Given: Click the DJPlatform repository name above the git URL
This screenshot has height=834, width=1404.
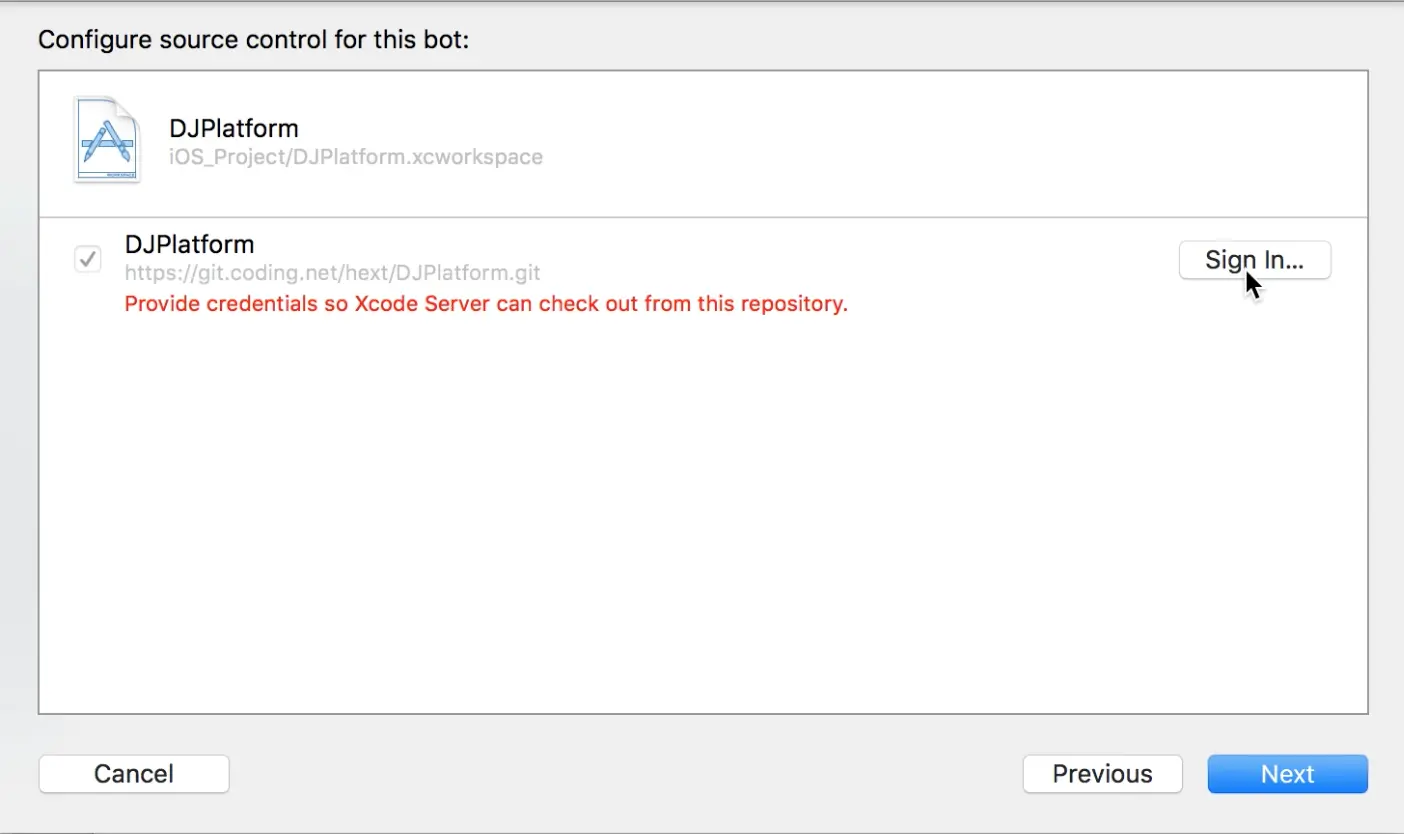Looking at the screenshot, I should point(190,244).
